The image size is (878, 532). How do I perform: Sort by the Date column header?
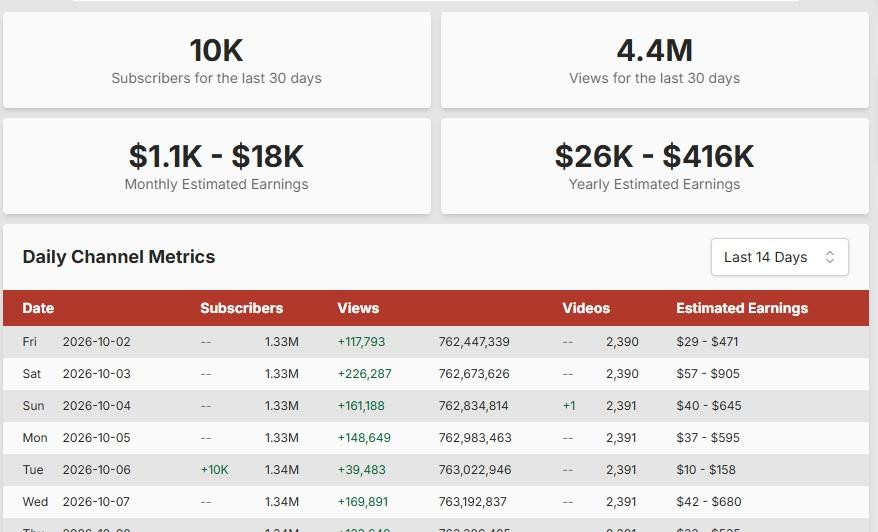tap(38, 308)
